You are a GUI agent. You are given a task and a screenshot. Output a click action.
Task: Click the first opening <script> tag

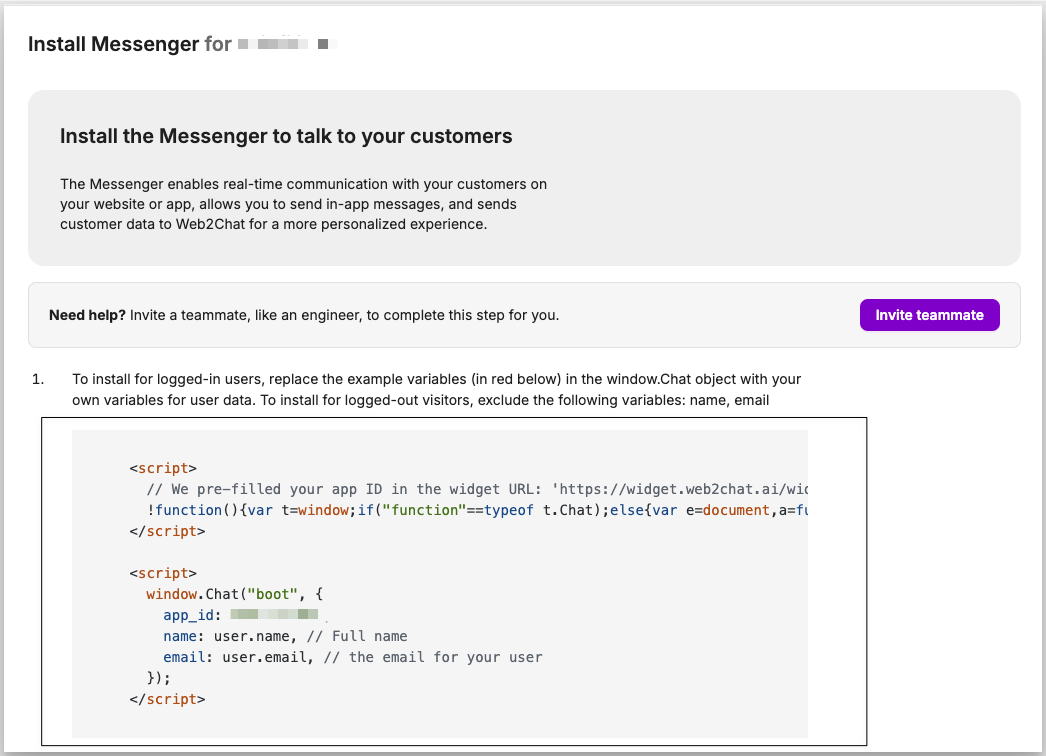[163, 468]
